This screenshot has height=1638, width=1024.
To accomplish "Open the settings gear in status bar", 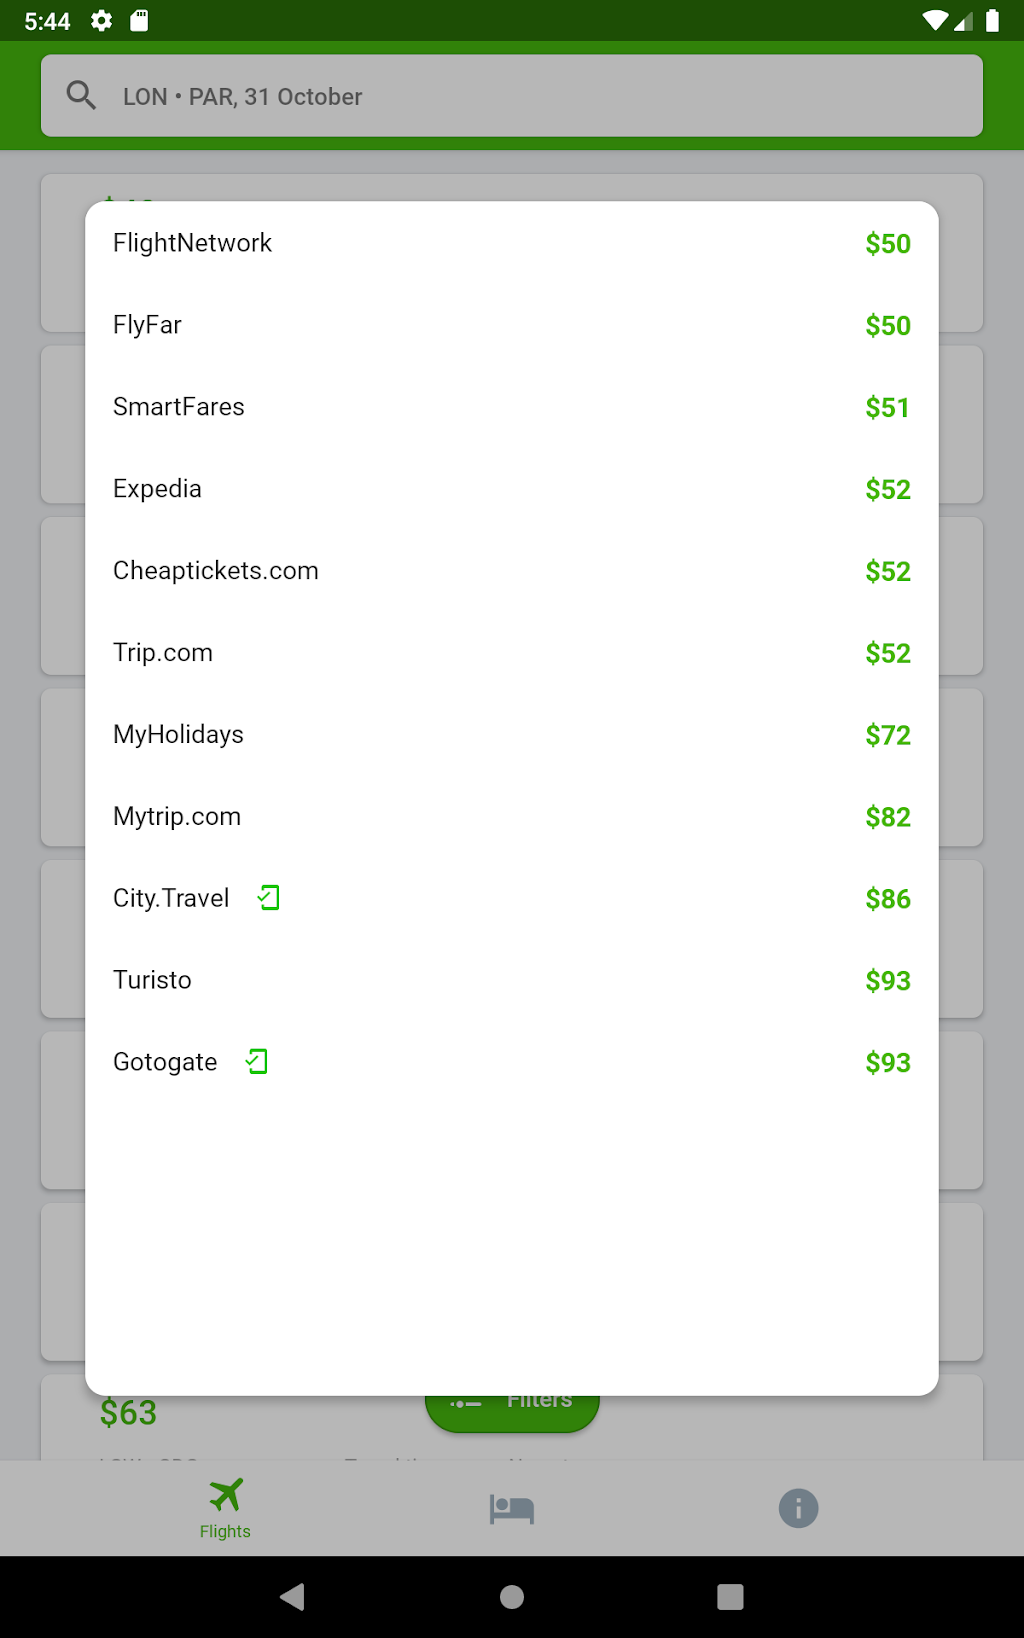I will tap(101, 21).
